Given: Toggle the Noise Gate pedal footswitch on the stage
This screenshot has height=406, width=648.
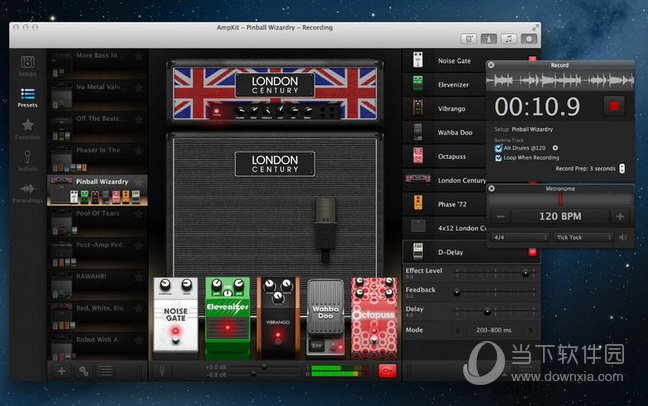Looking at the screenshot, I should (176, 341).
